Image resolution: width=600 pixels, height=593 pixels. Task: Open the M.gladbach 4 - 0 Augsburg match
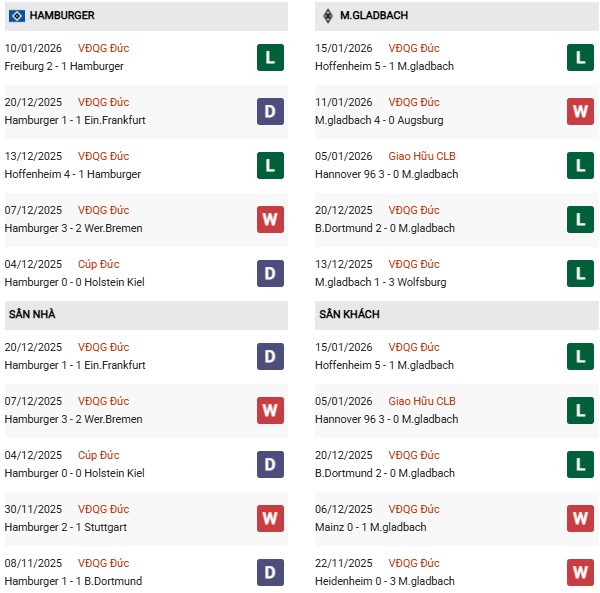pyautogui.click(x=379, y=120)
